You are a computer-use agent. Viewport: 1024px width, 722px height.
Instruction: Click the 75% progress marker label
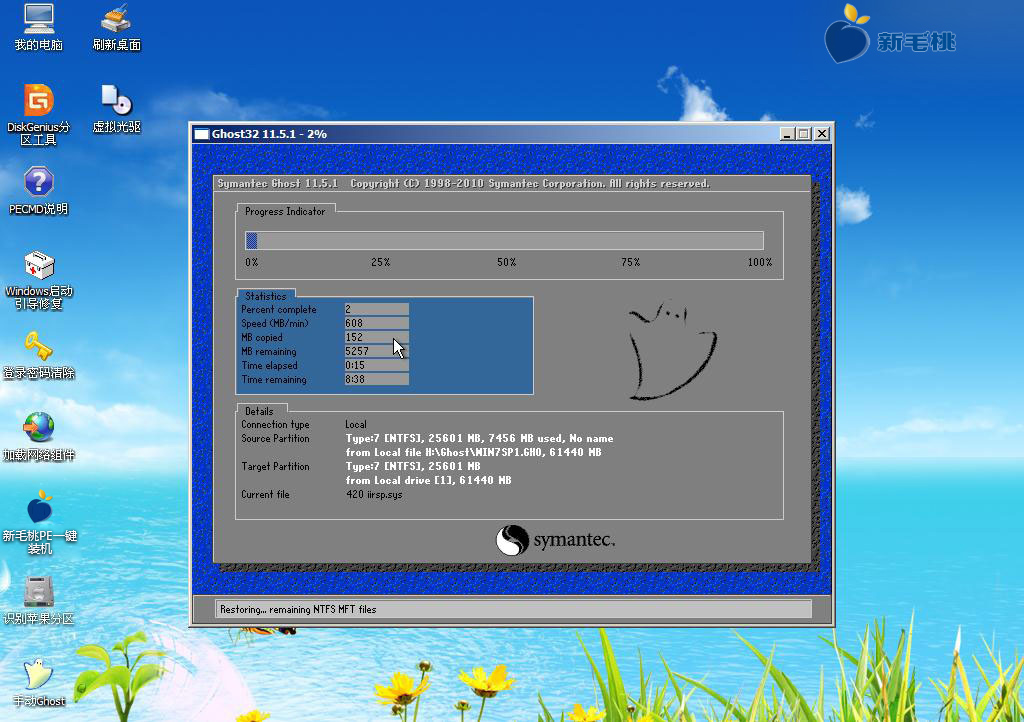(x=631, y=262)
